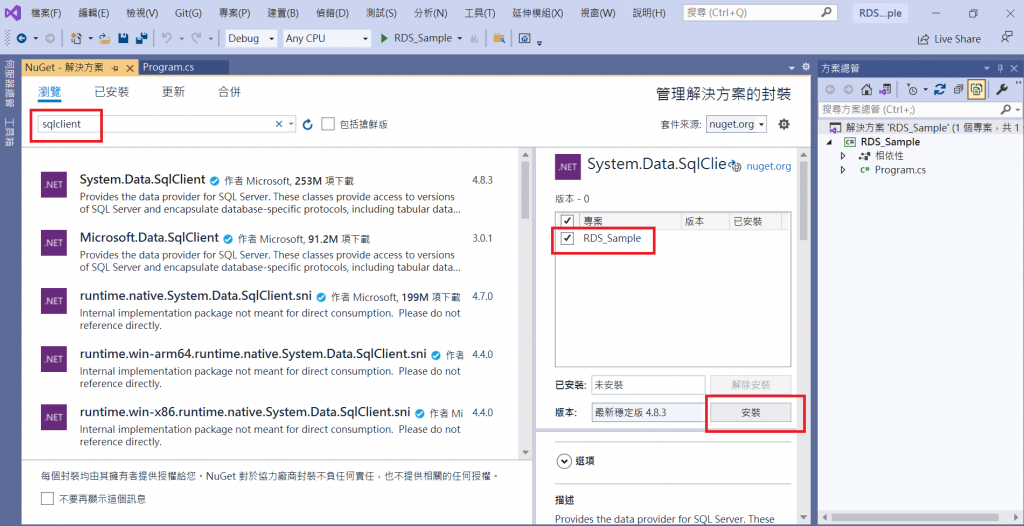The image size is (1024, 526).
Task: Switch to the Program.cs editor tab
Action: [168, 67]
